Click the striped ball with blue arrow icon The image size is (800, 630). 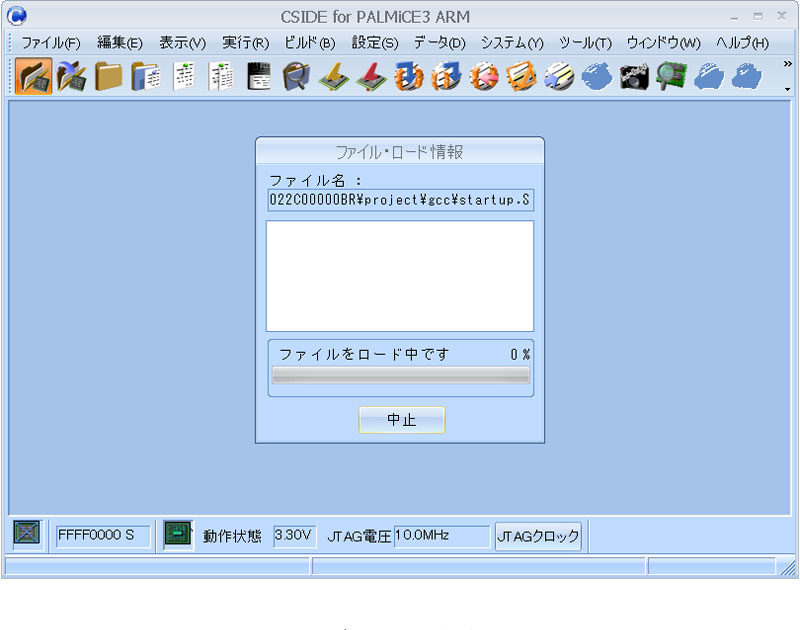559,76
